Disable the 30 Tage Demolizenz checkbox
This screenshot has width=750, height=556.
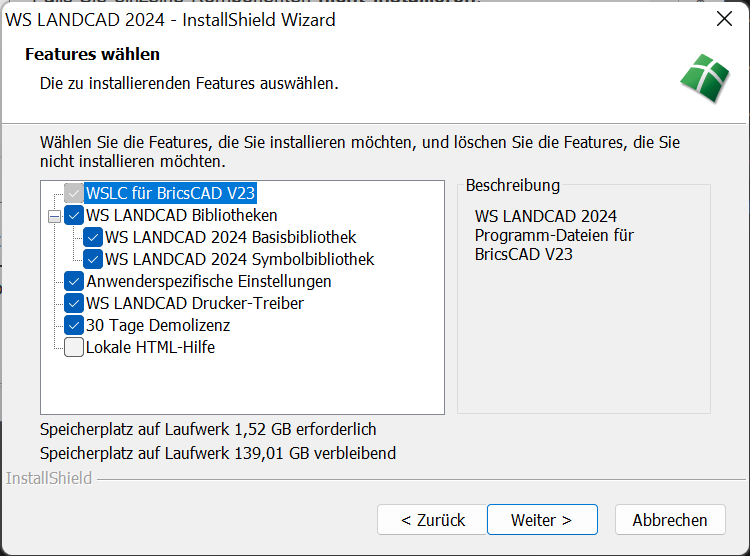click(x=74, y=325)
